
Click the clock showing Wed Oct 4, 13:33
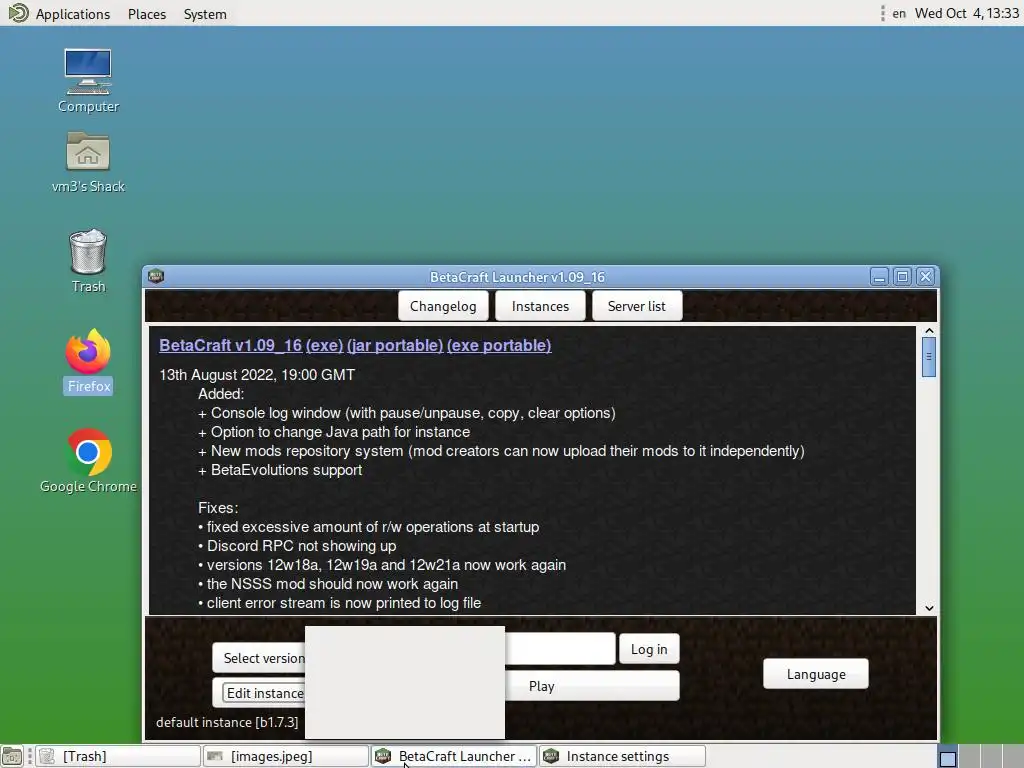pos(967,14)
